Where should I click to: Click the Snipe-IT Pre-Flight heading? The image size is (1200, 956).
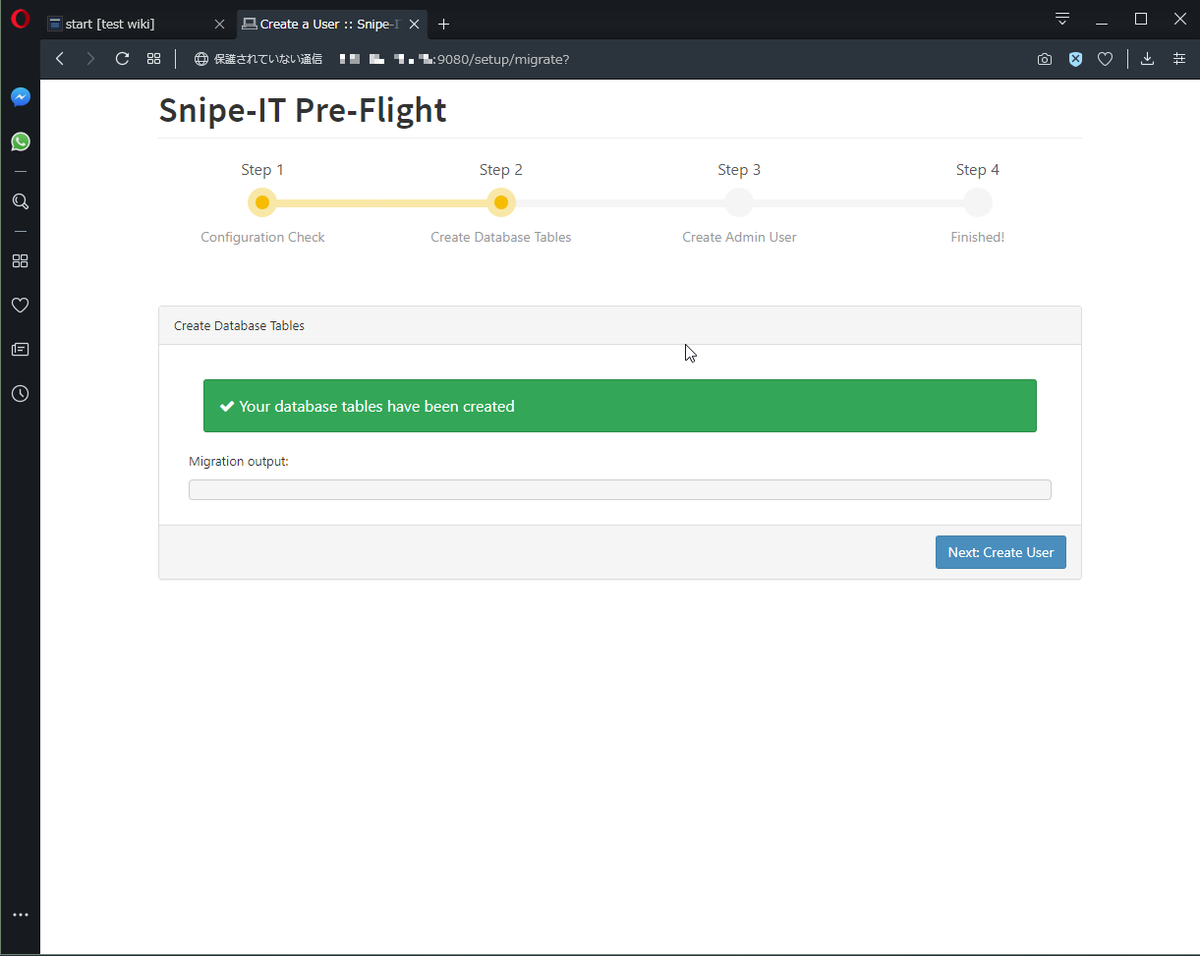(x=303, y=110)
